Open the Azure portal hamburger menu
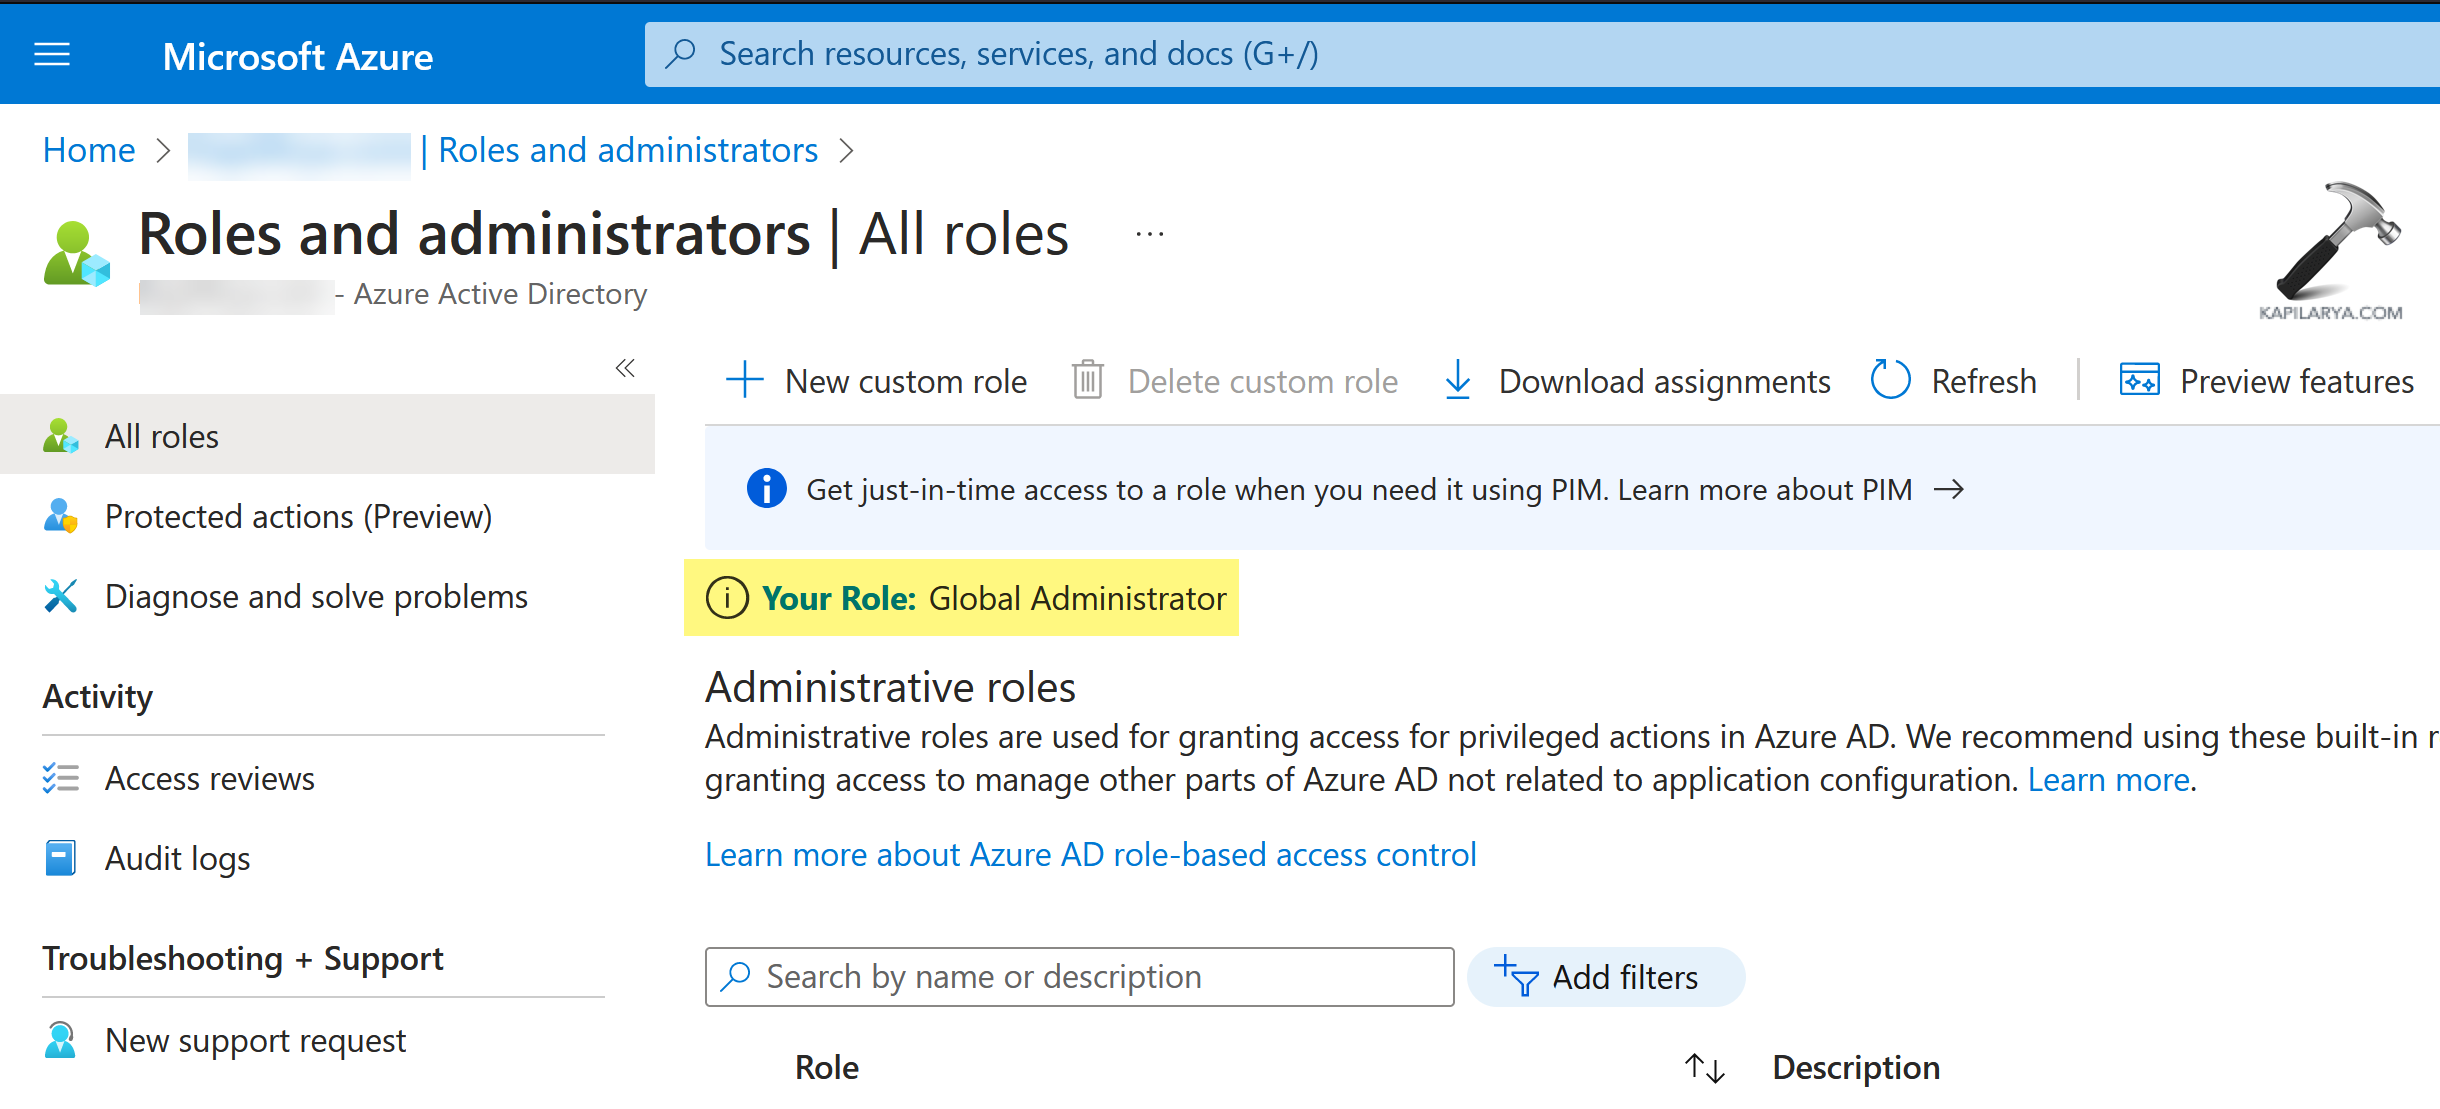Image resolution: width=2440 pixels, height=1109 pixels. pos(52,55)
